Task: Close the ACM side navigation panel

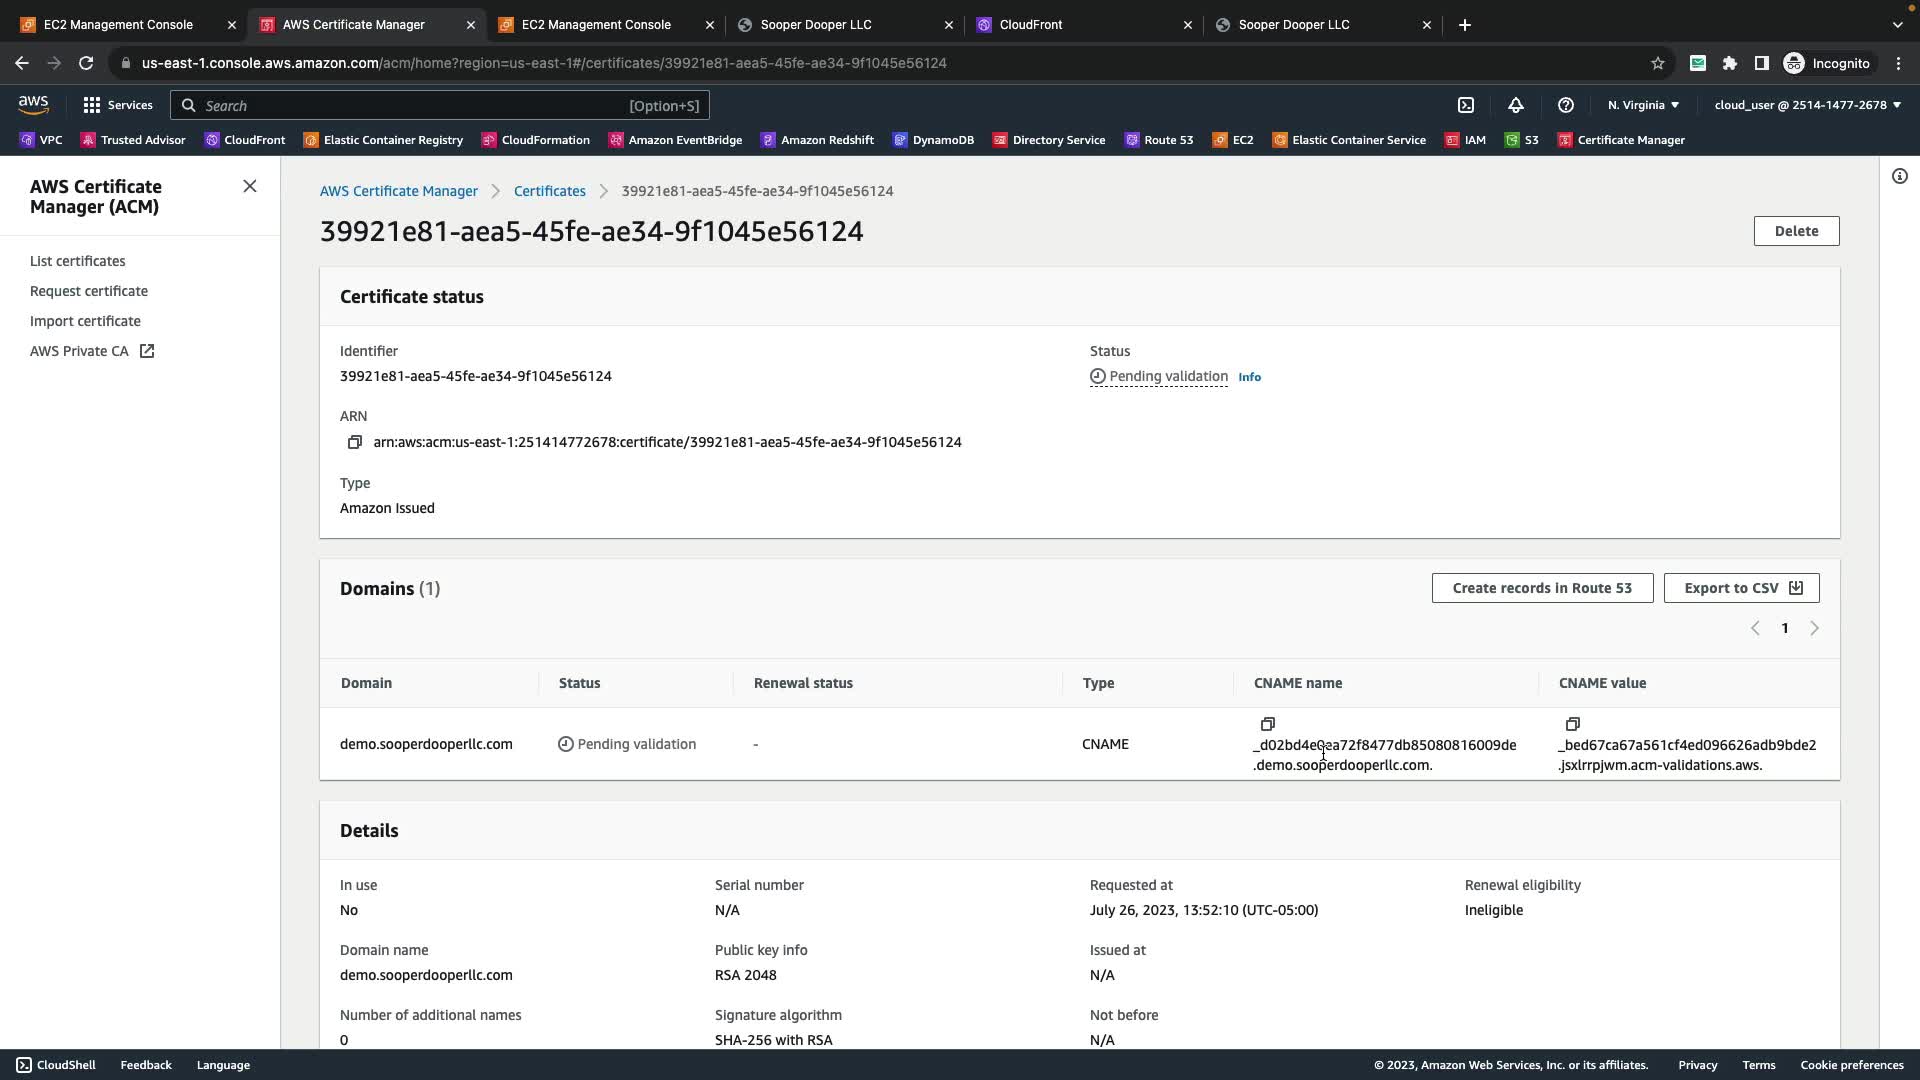Action: click(250, 187)
